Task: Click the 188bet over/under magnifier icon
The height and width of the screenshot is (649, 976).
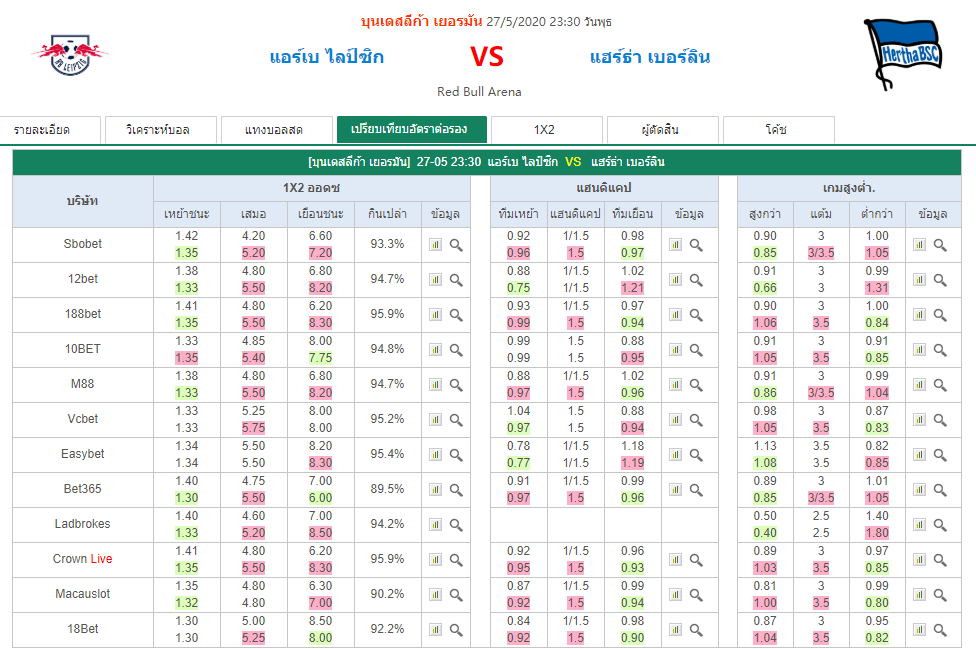Action: pos(940,315)
